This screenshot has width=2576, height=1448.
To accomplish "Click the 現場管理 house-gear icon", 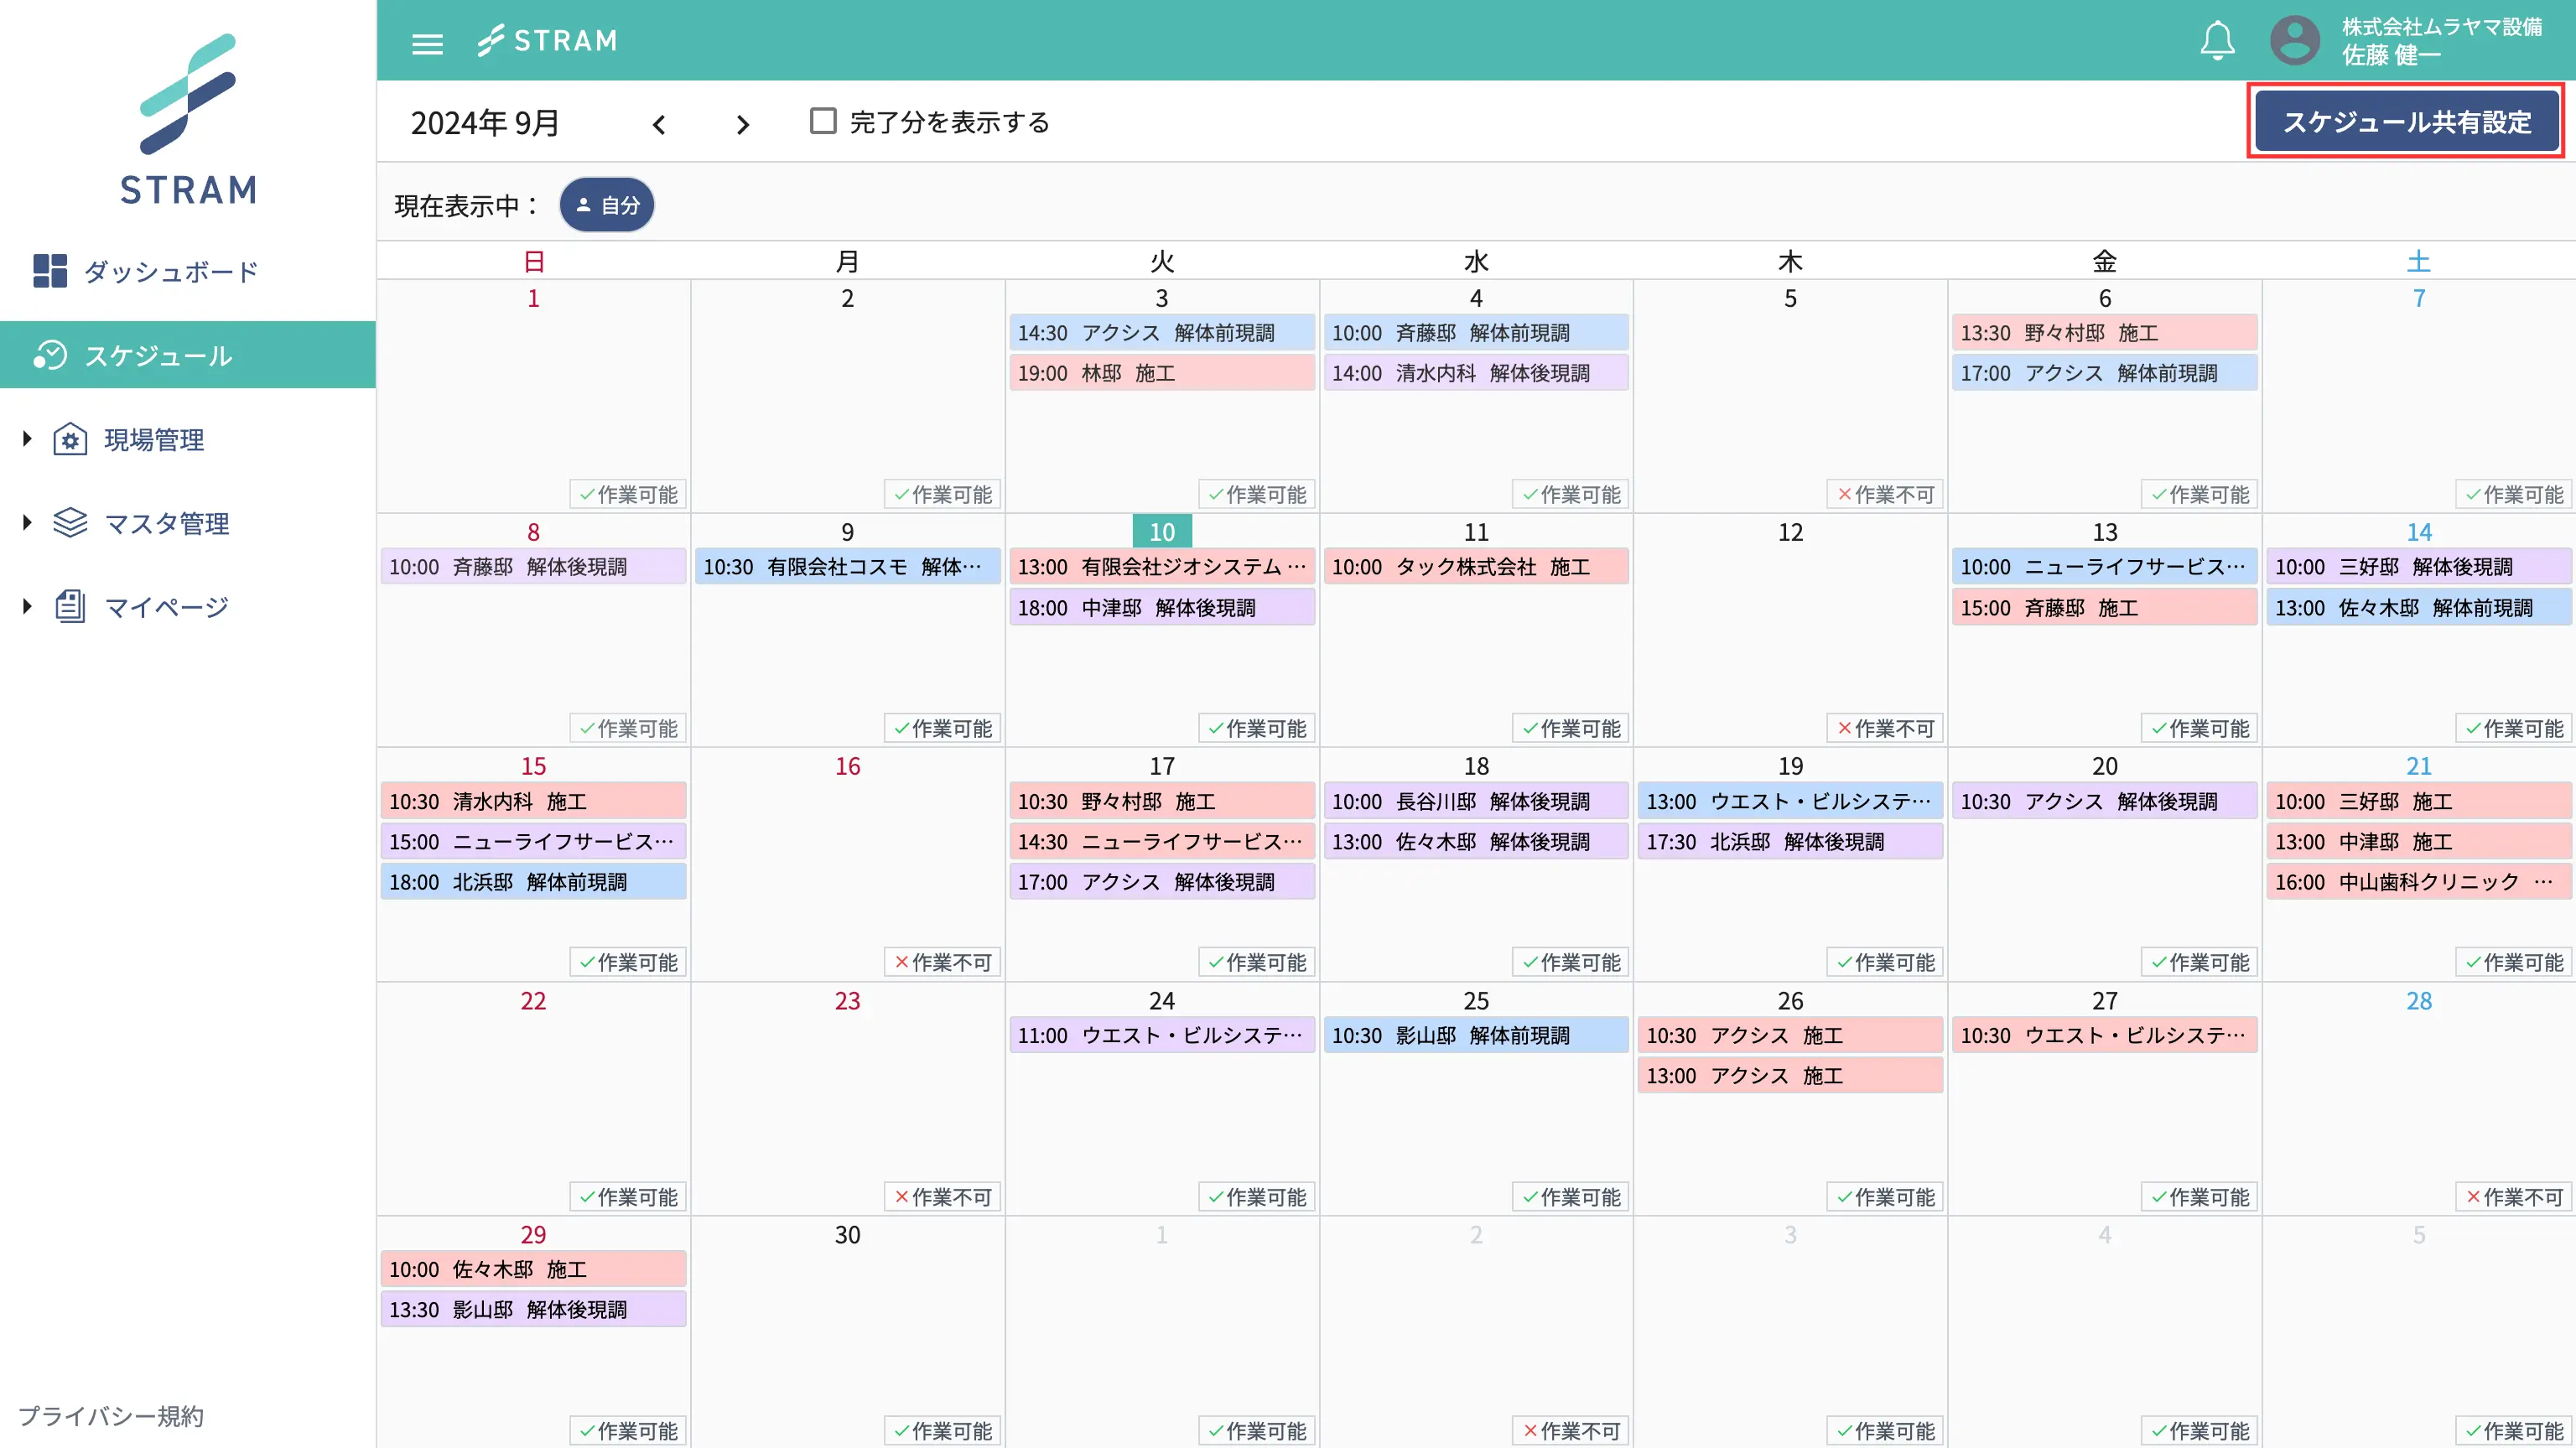I will 70,439.
